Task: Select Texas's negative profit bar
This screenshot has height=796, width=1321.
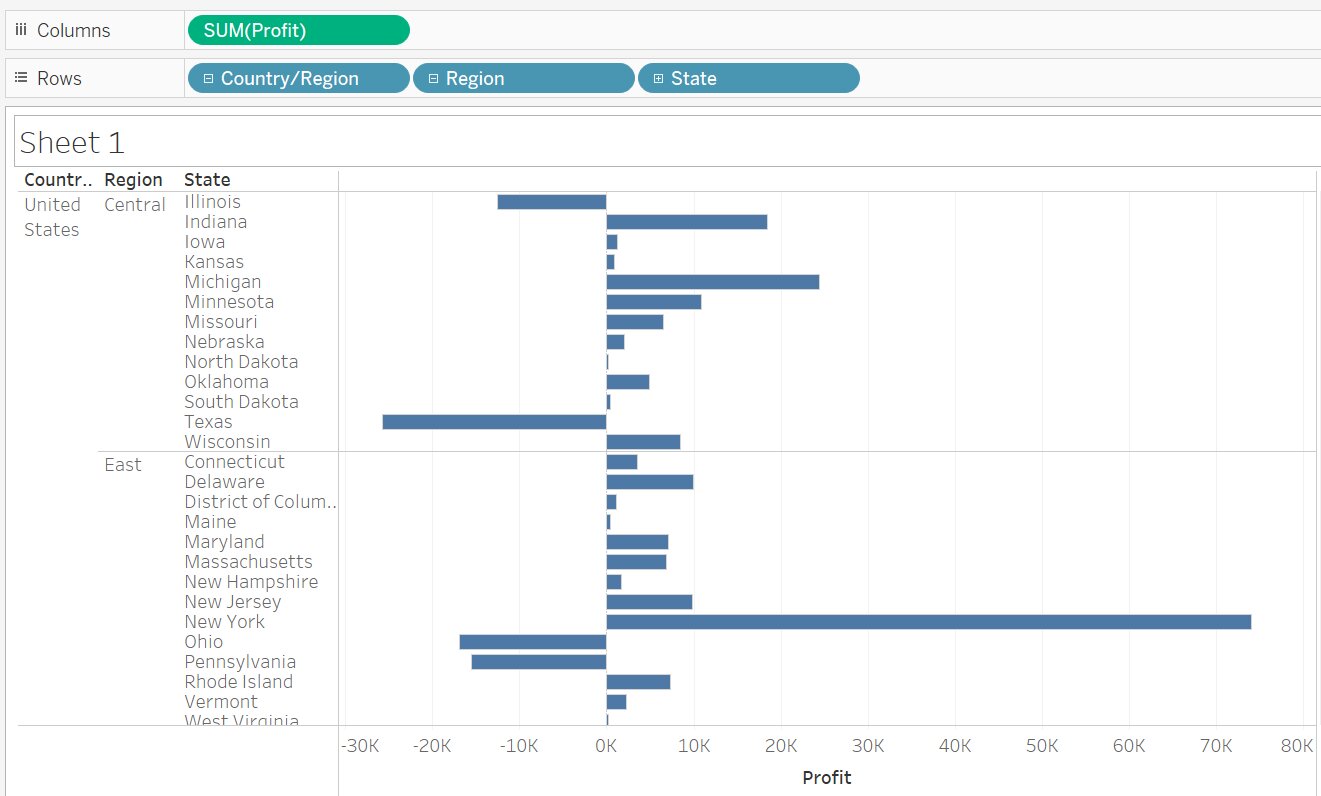Action: pos(495,421)
